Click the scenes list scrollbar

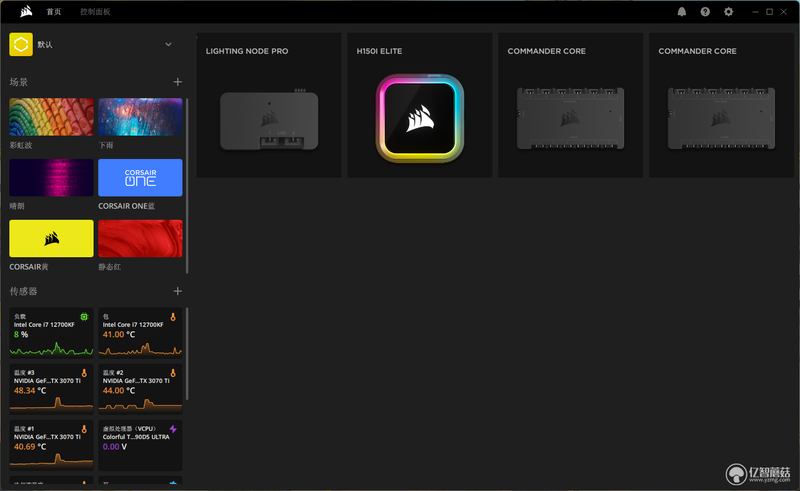[x=187, y=186]
